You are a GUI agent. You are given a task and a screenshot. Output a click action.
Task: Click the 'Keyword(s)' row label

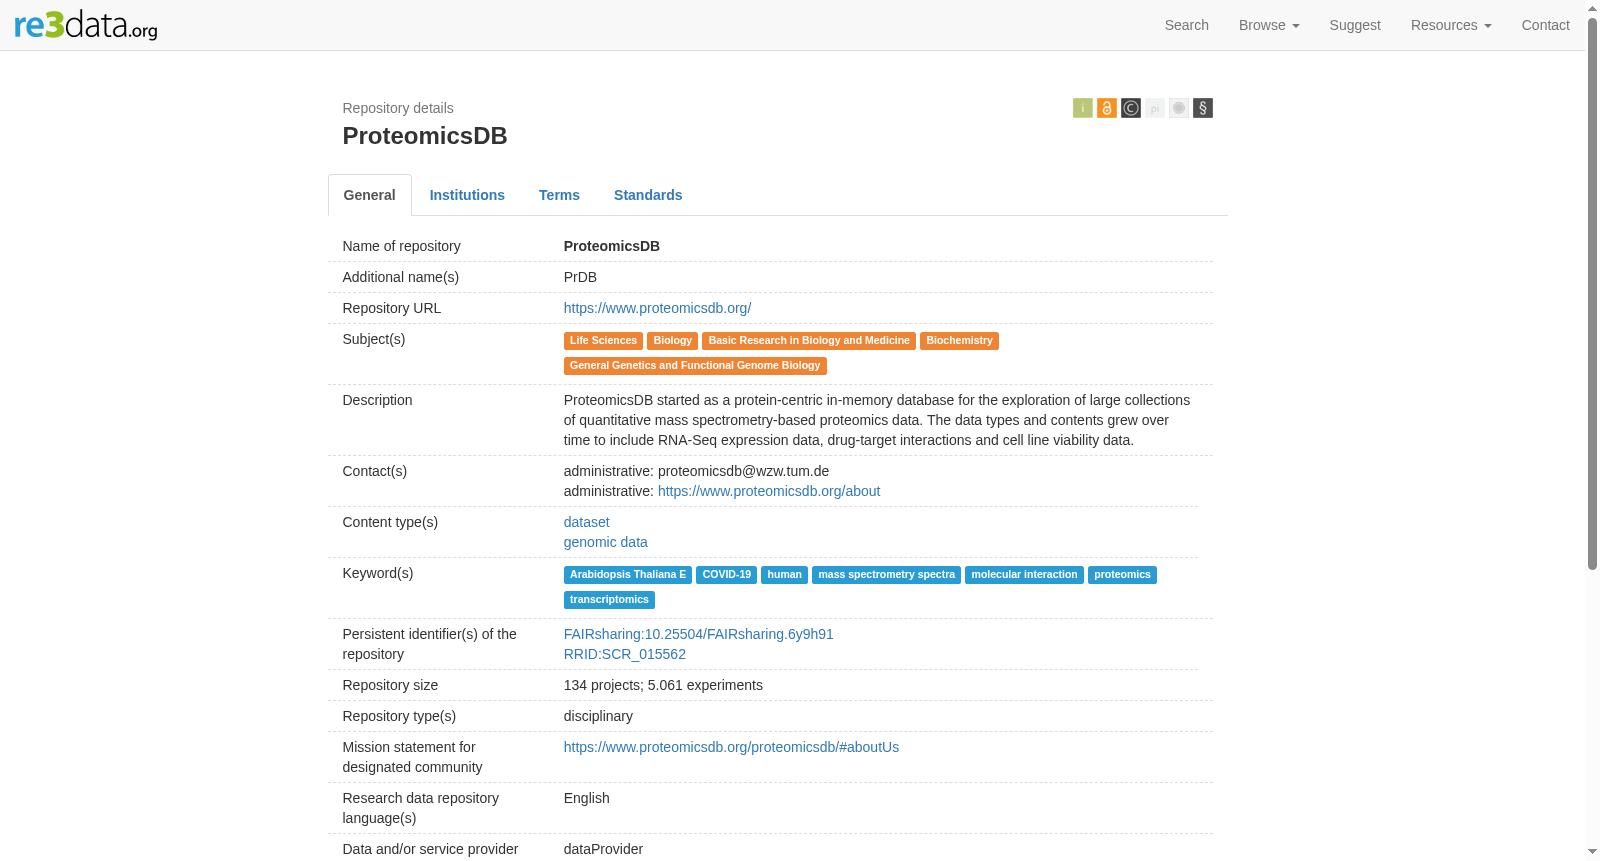[378, 573]
